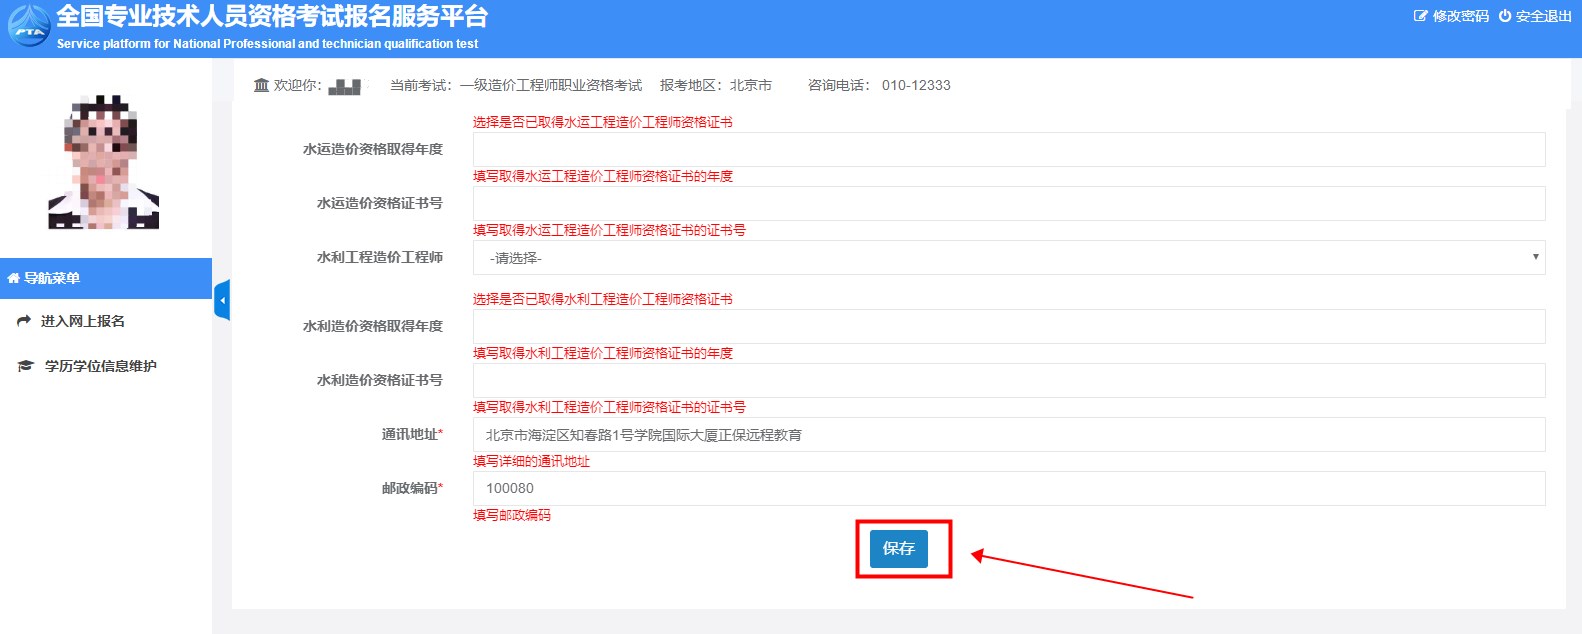Click the share arrow icon beside 进入网上报名

tap(24, 321)
